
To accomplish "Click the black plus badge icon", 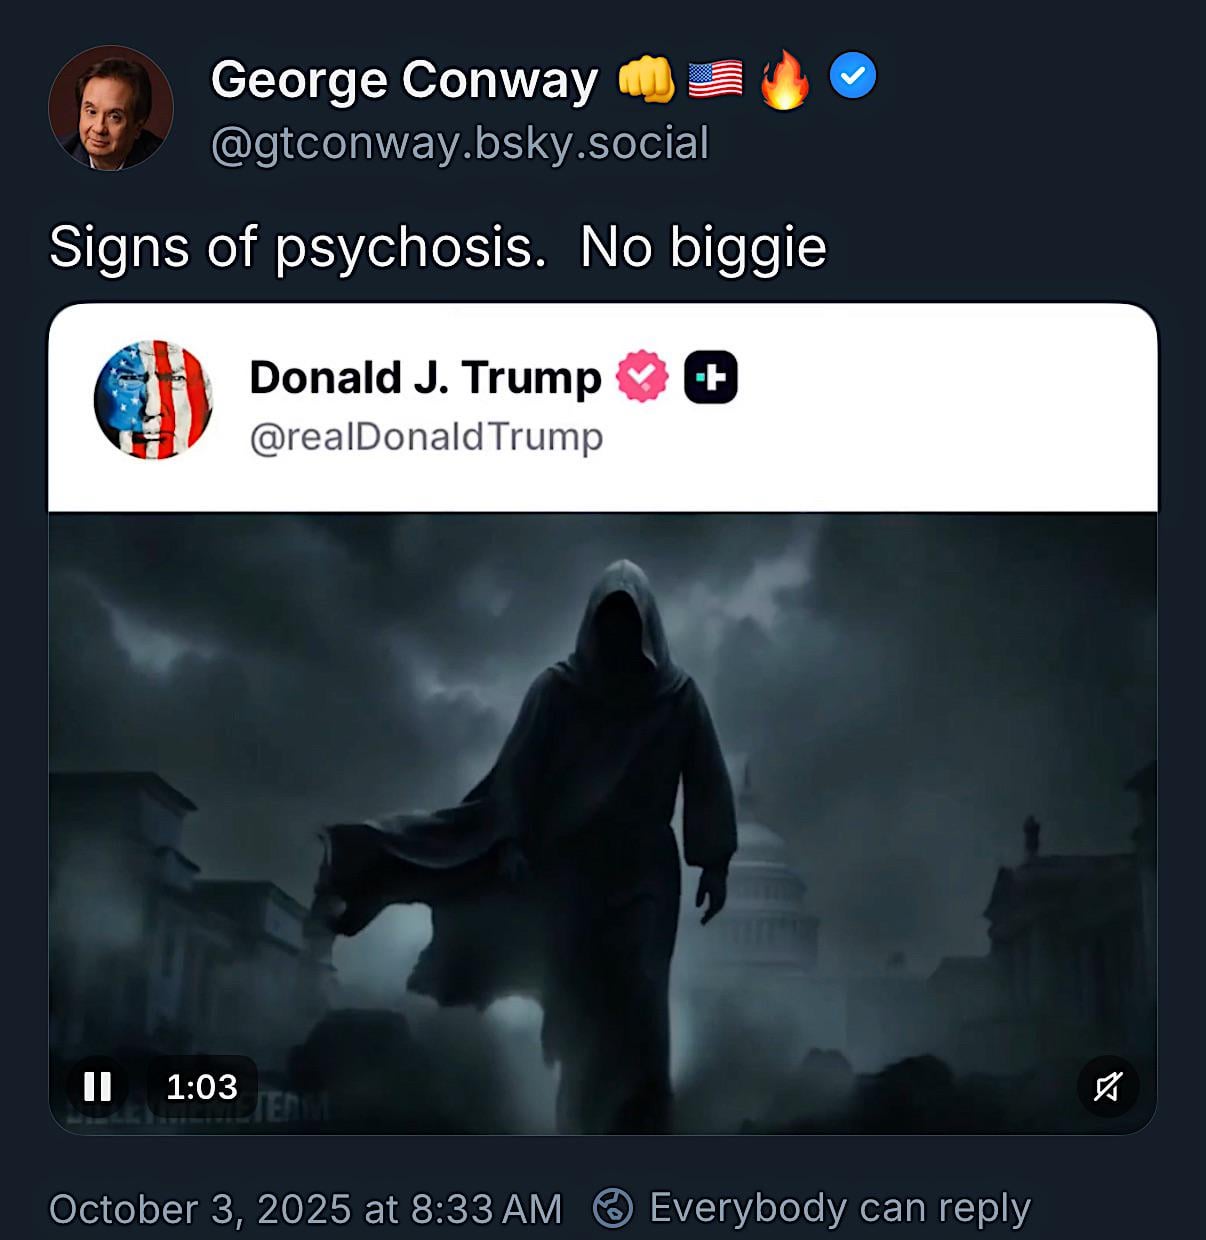I will coord(711,377).
